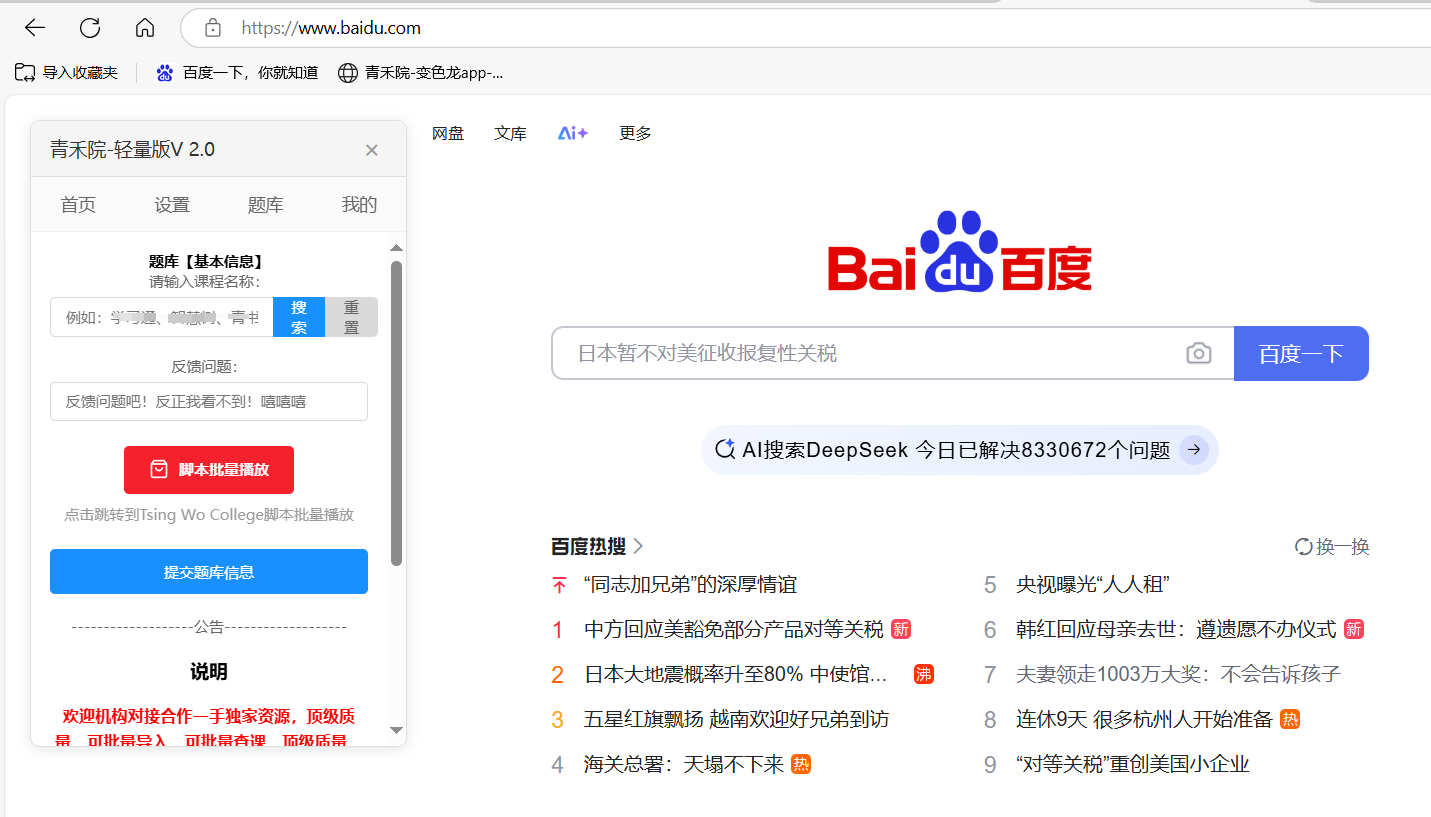This screenshot has height=817, width=1431.
Task: Reload the page with the refresh icon
Action: (x=90, y=28)
